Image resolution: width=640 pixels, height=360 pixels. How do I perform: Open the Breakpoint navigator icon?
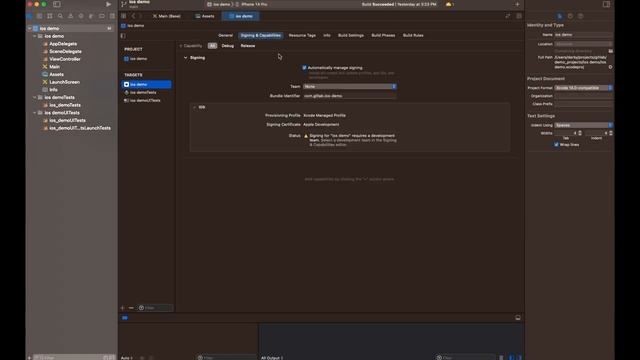[102, 16]
